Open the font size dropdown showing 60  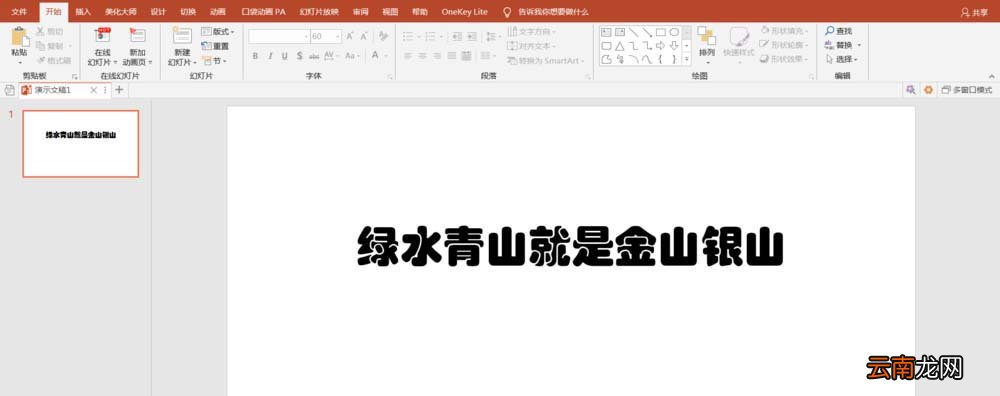(337, 36)
